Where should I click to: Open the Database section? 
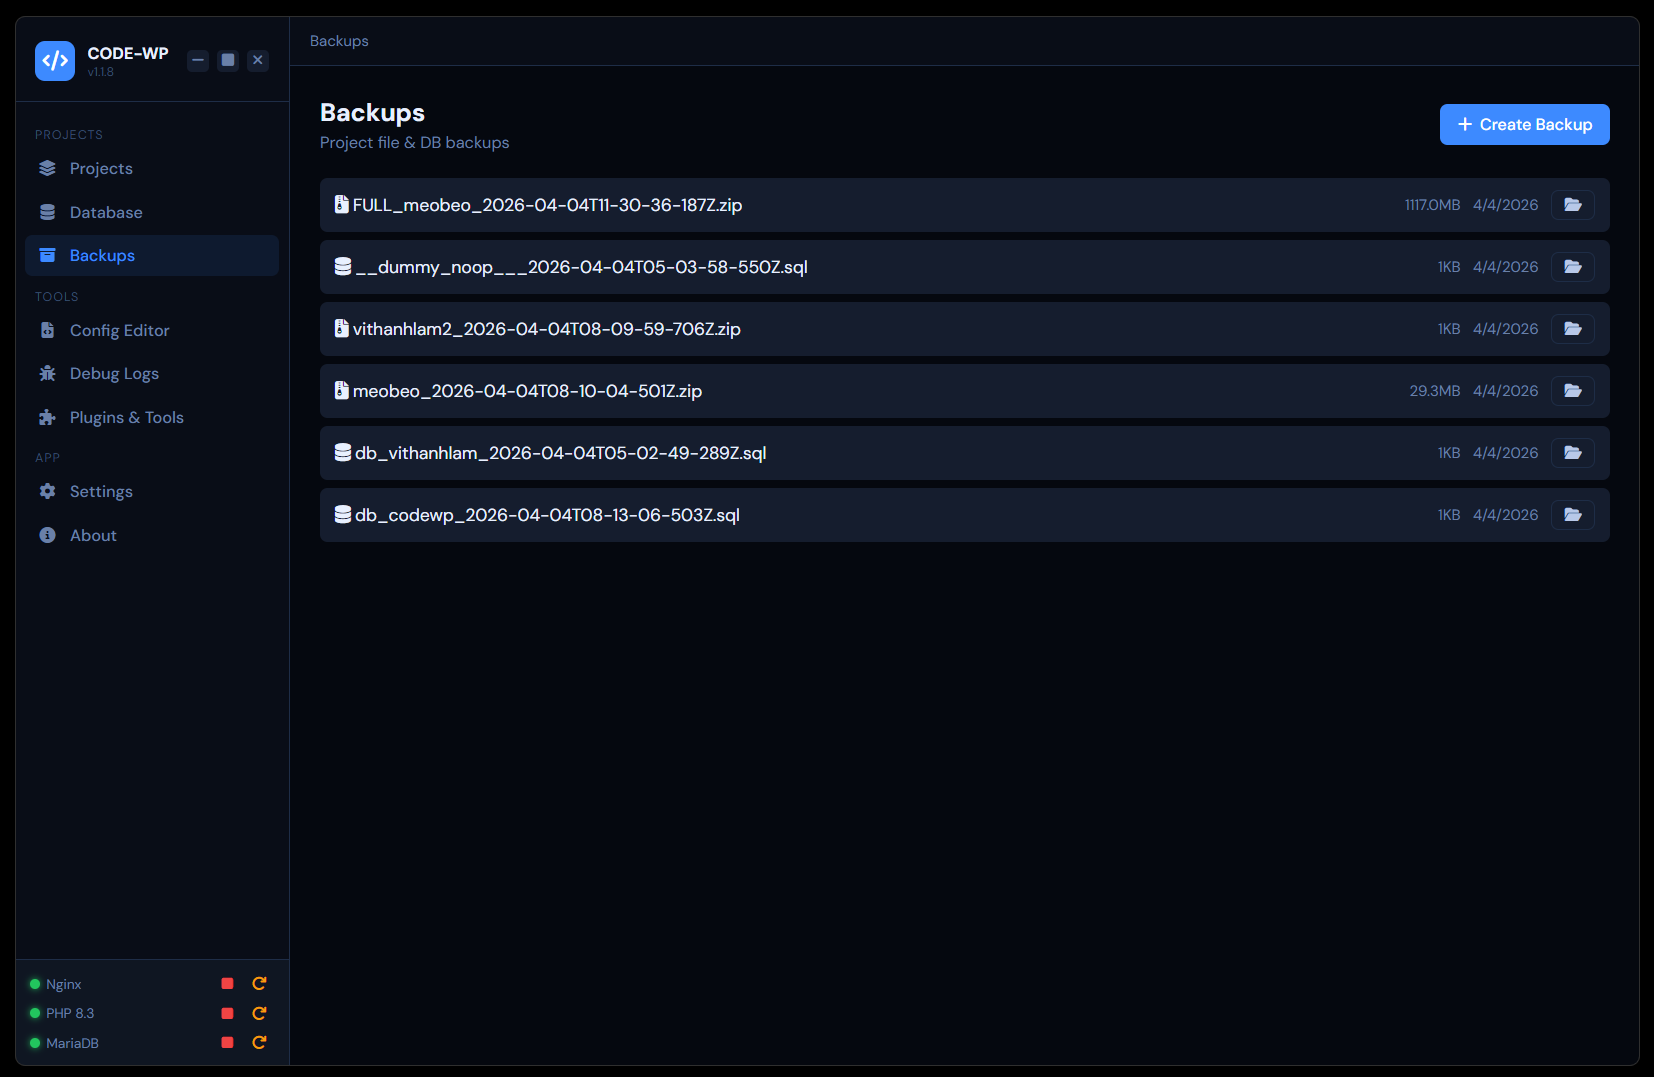pos(106,213)
